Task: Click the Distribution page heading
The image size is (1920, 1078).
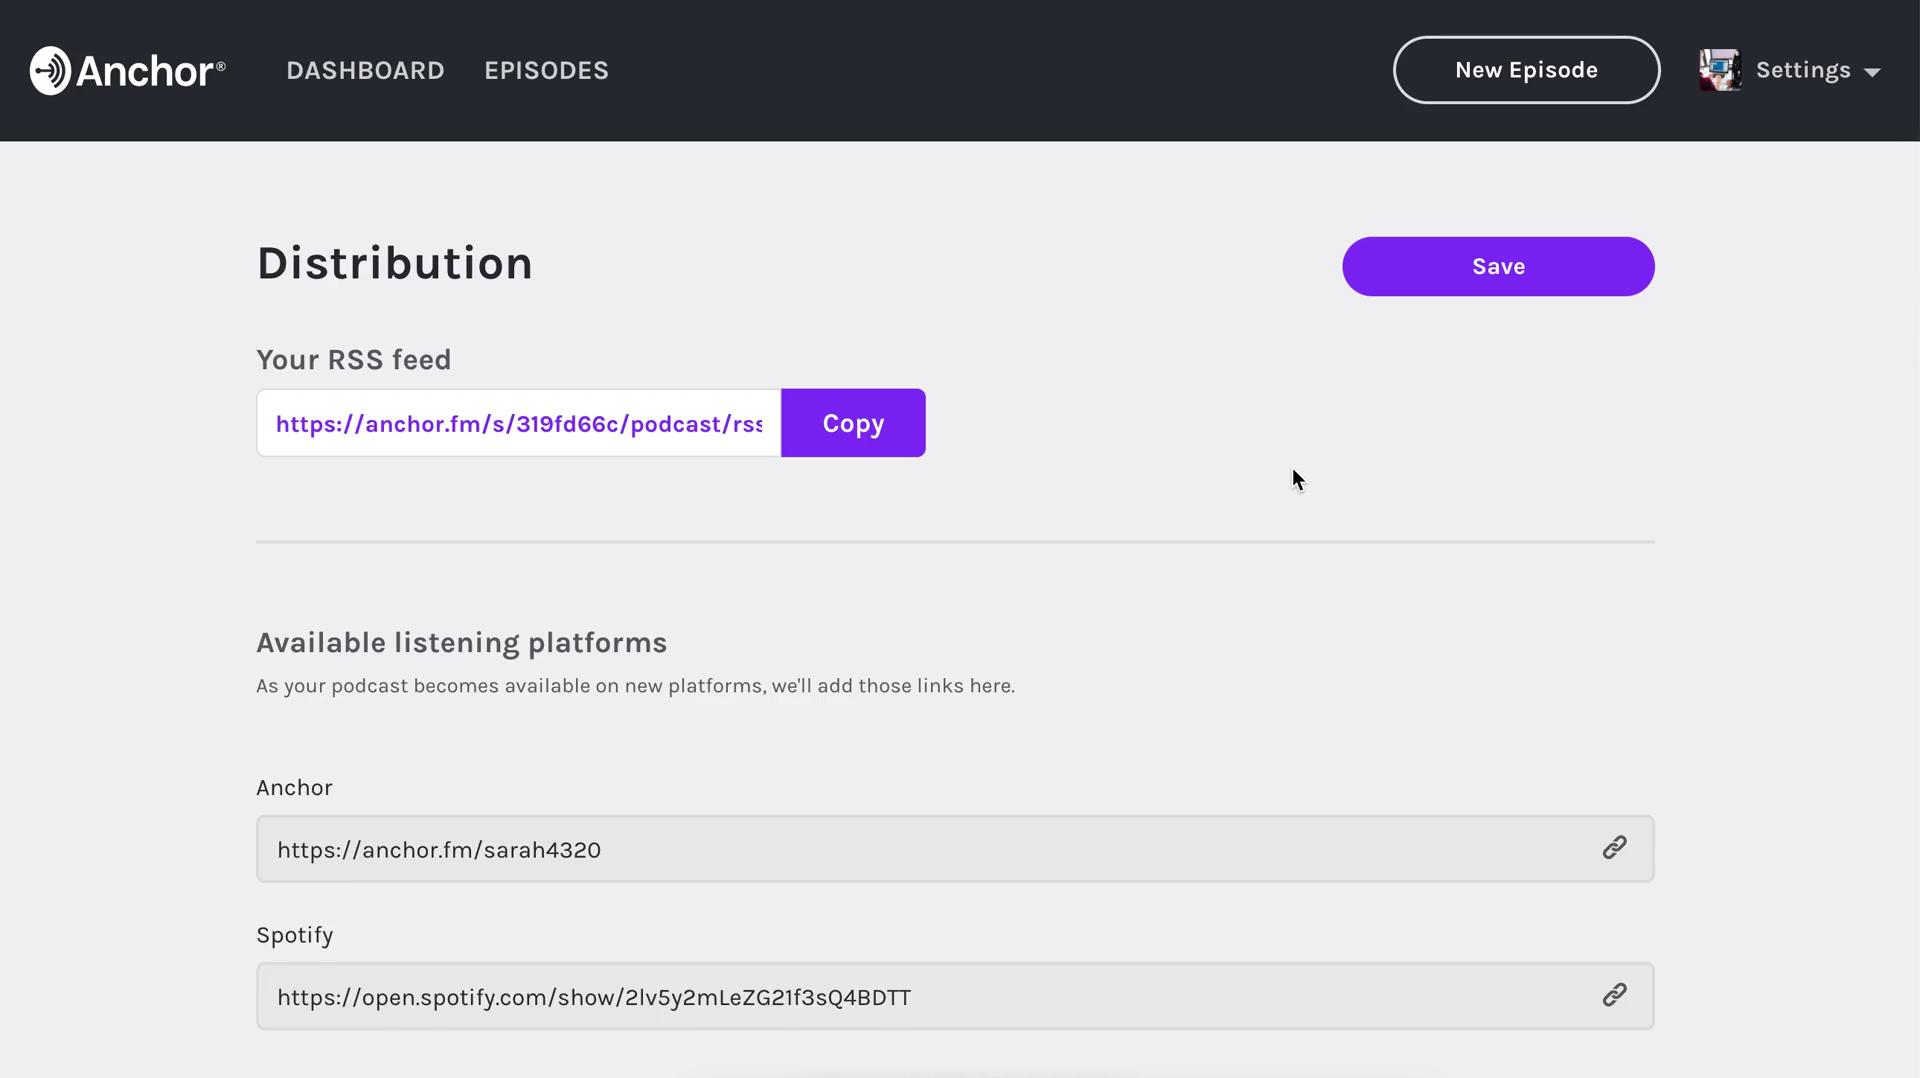Action: pos(394,263)
